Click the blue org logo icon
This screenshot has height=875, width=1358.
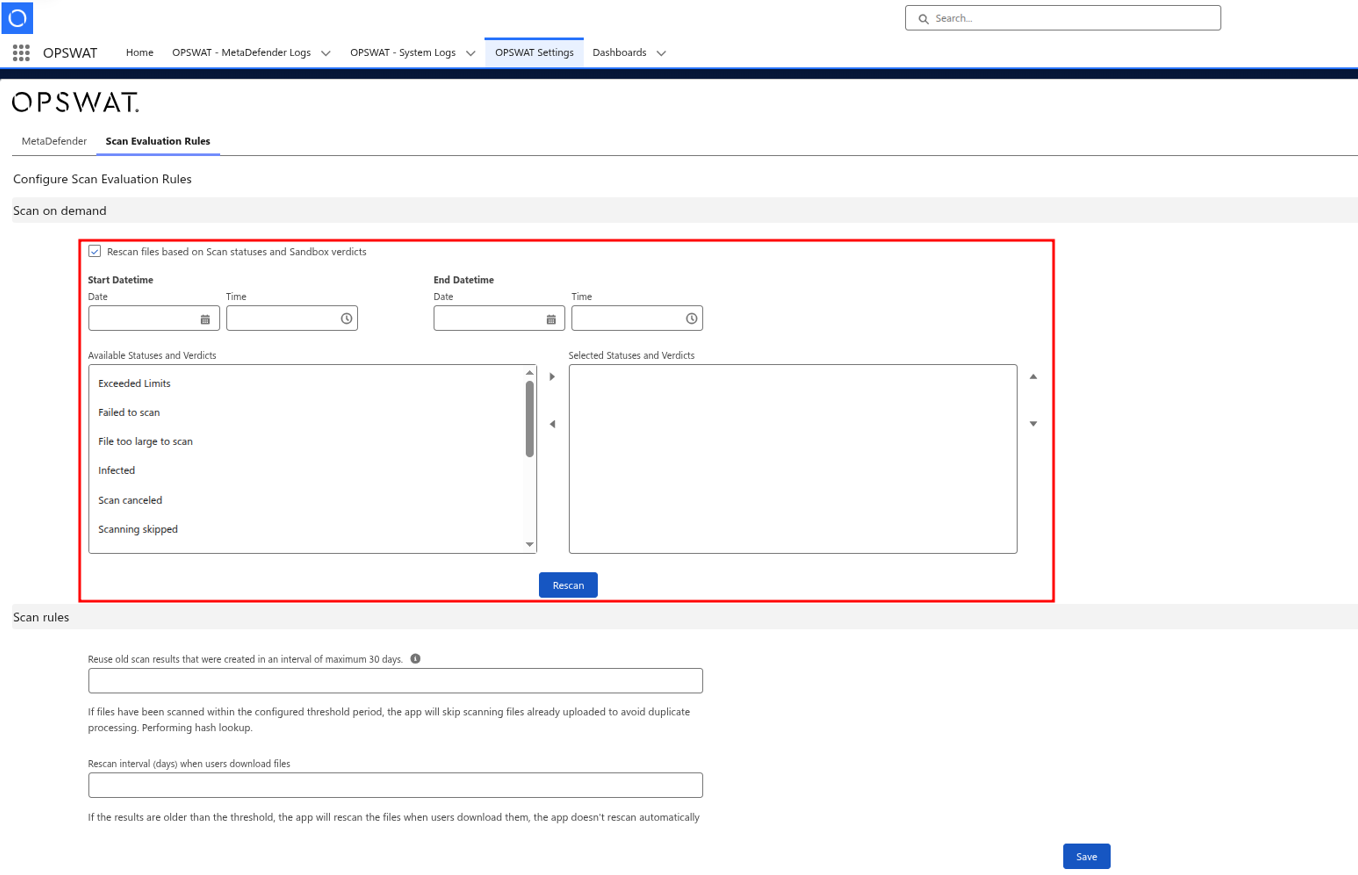[18, 18]
